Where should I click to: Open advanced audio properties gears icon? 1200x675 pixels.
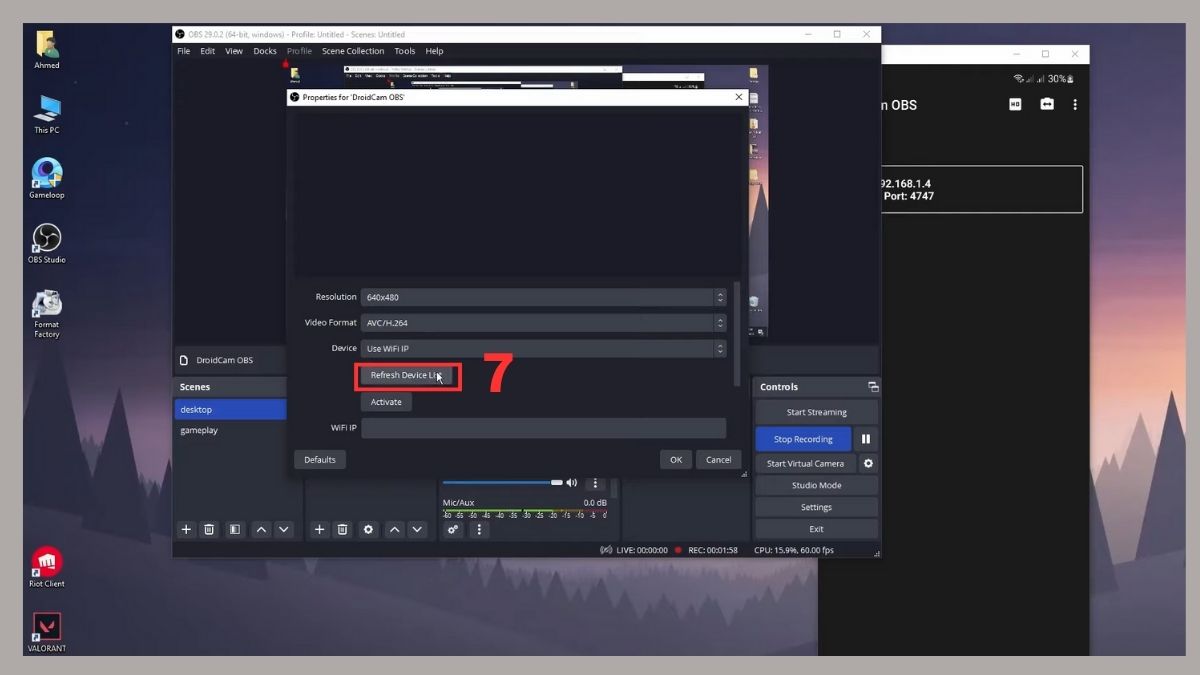click(x=453, y=529)
